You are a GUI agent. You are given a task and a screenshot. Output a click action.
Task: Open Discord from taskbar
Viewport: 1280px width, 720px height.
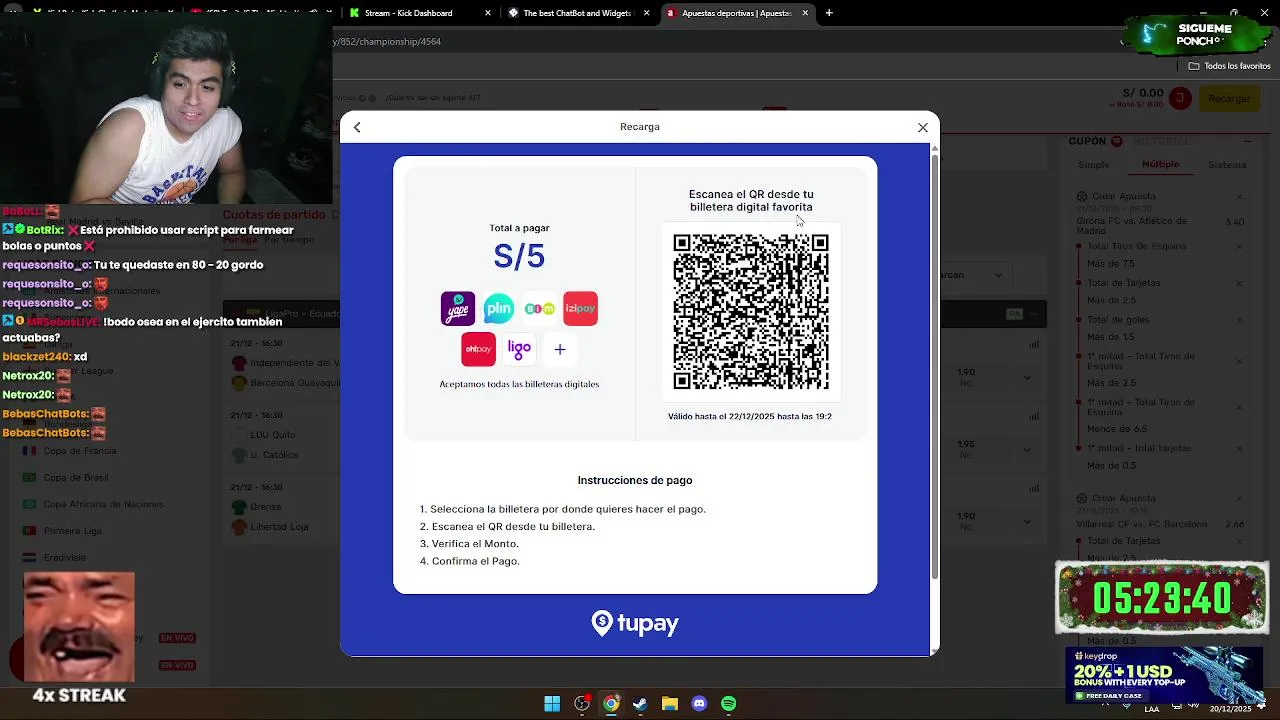tap(699, 704)
